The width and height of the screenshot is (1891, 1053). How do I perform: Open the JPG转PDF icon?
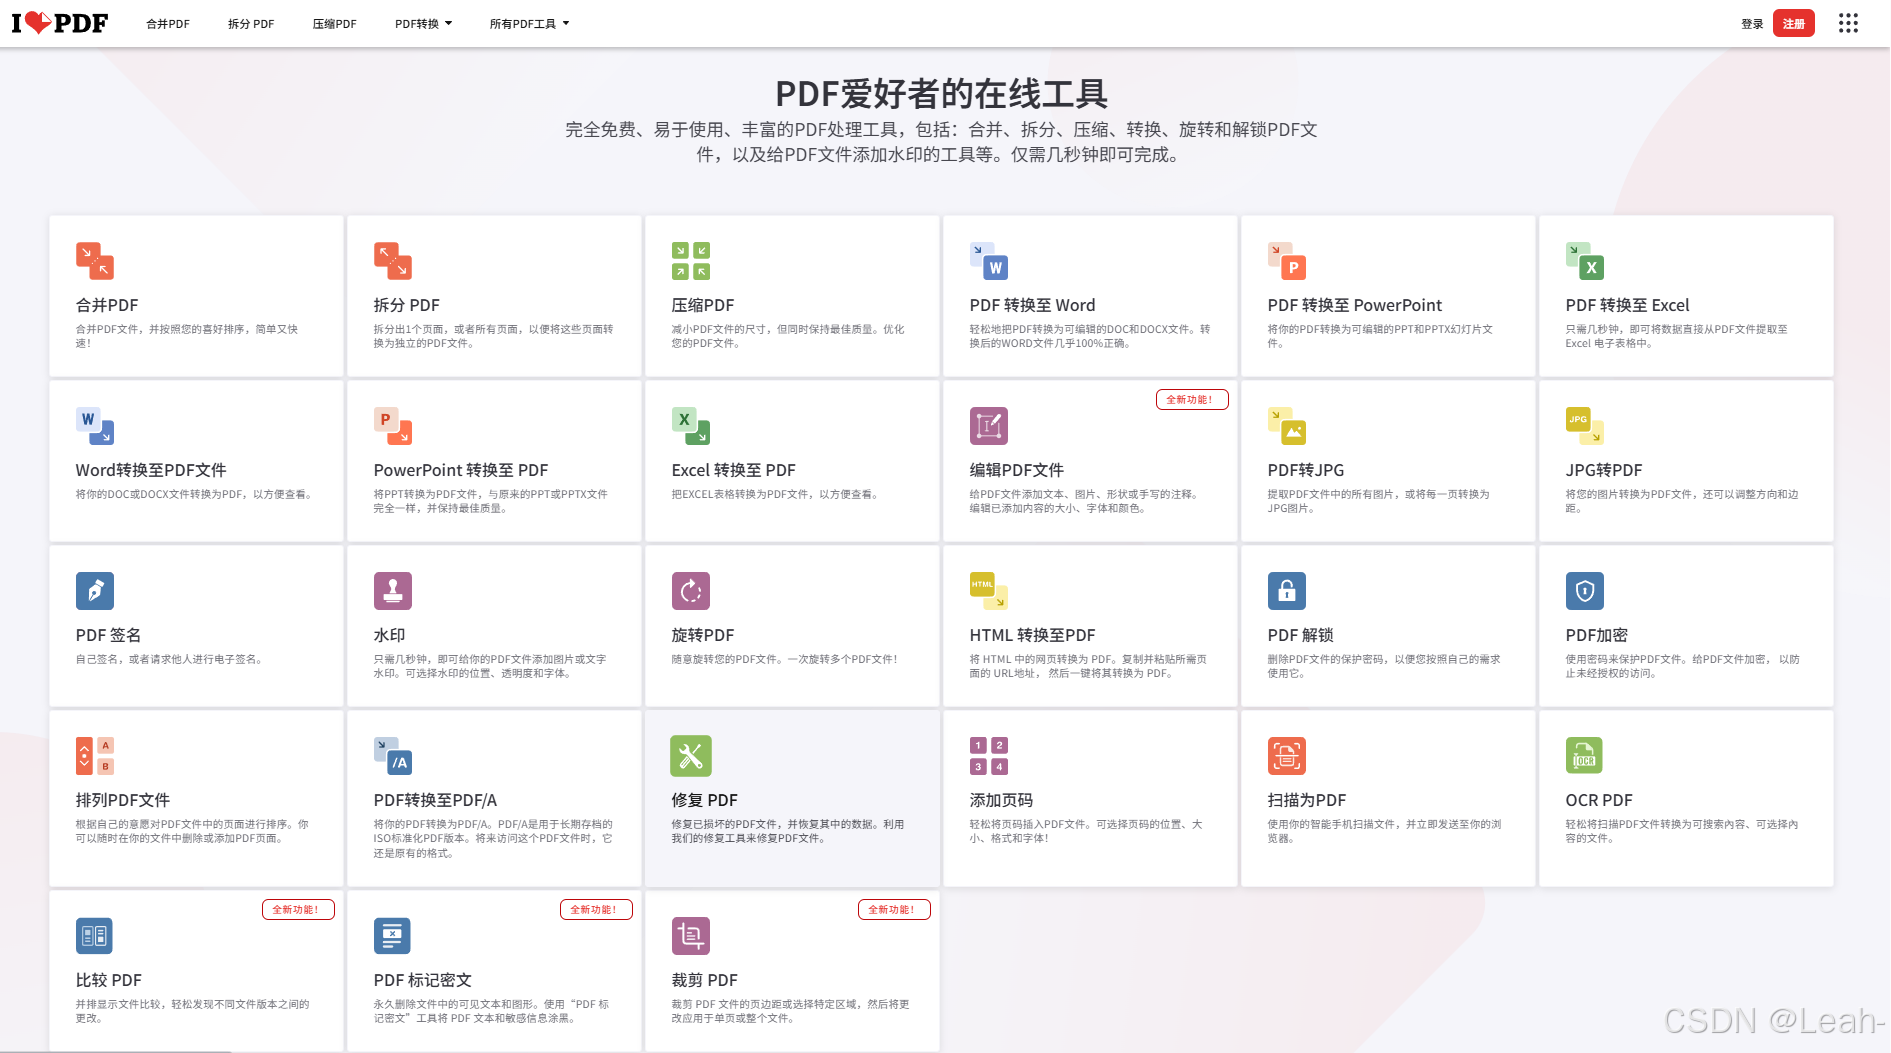pos(1585,426)
